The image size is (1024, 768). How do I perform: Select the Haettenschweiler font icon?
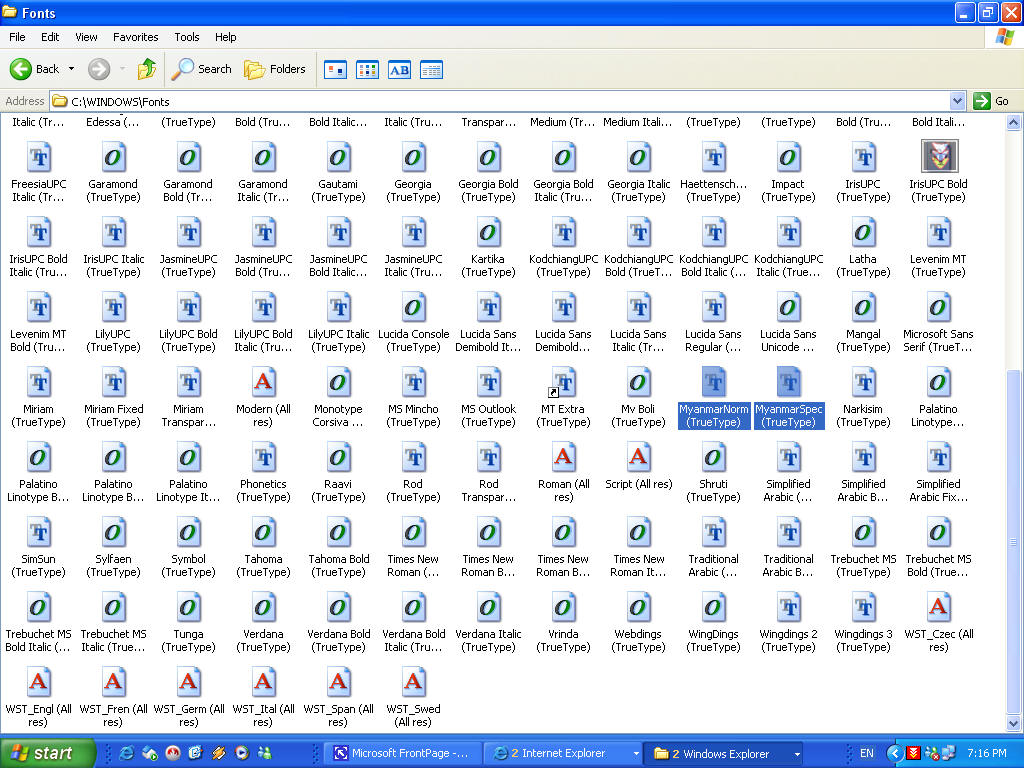(713, 157)
